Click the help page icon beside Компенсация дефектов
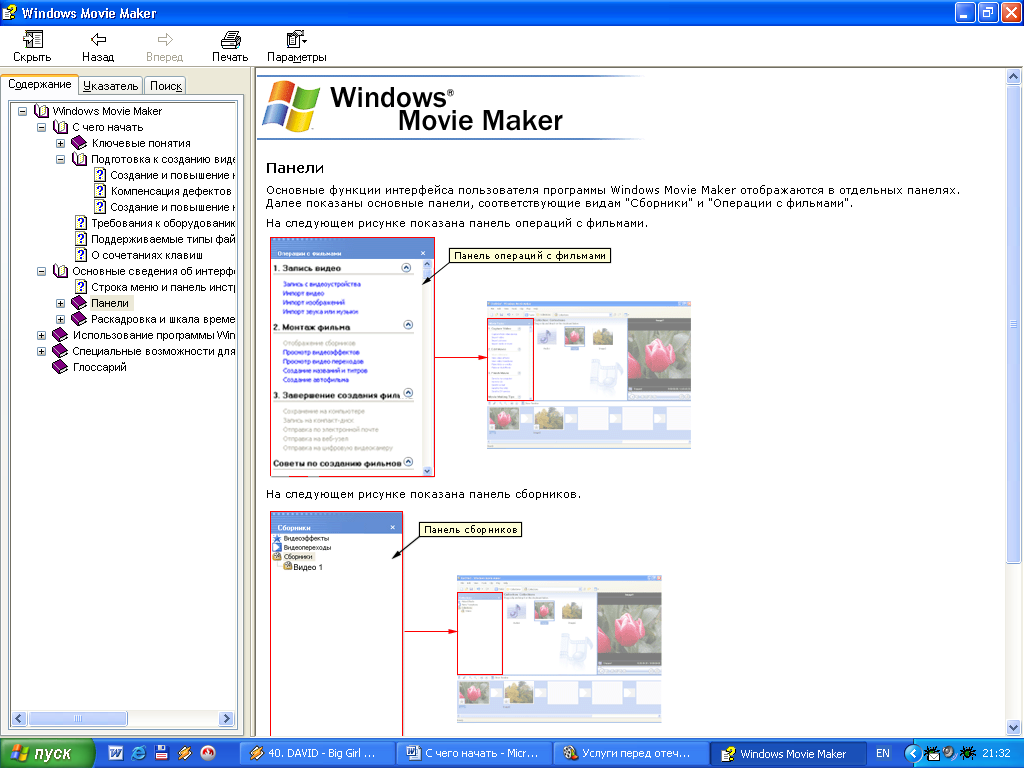 point(100,191)
